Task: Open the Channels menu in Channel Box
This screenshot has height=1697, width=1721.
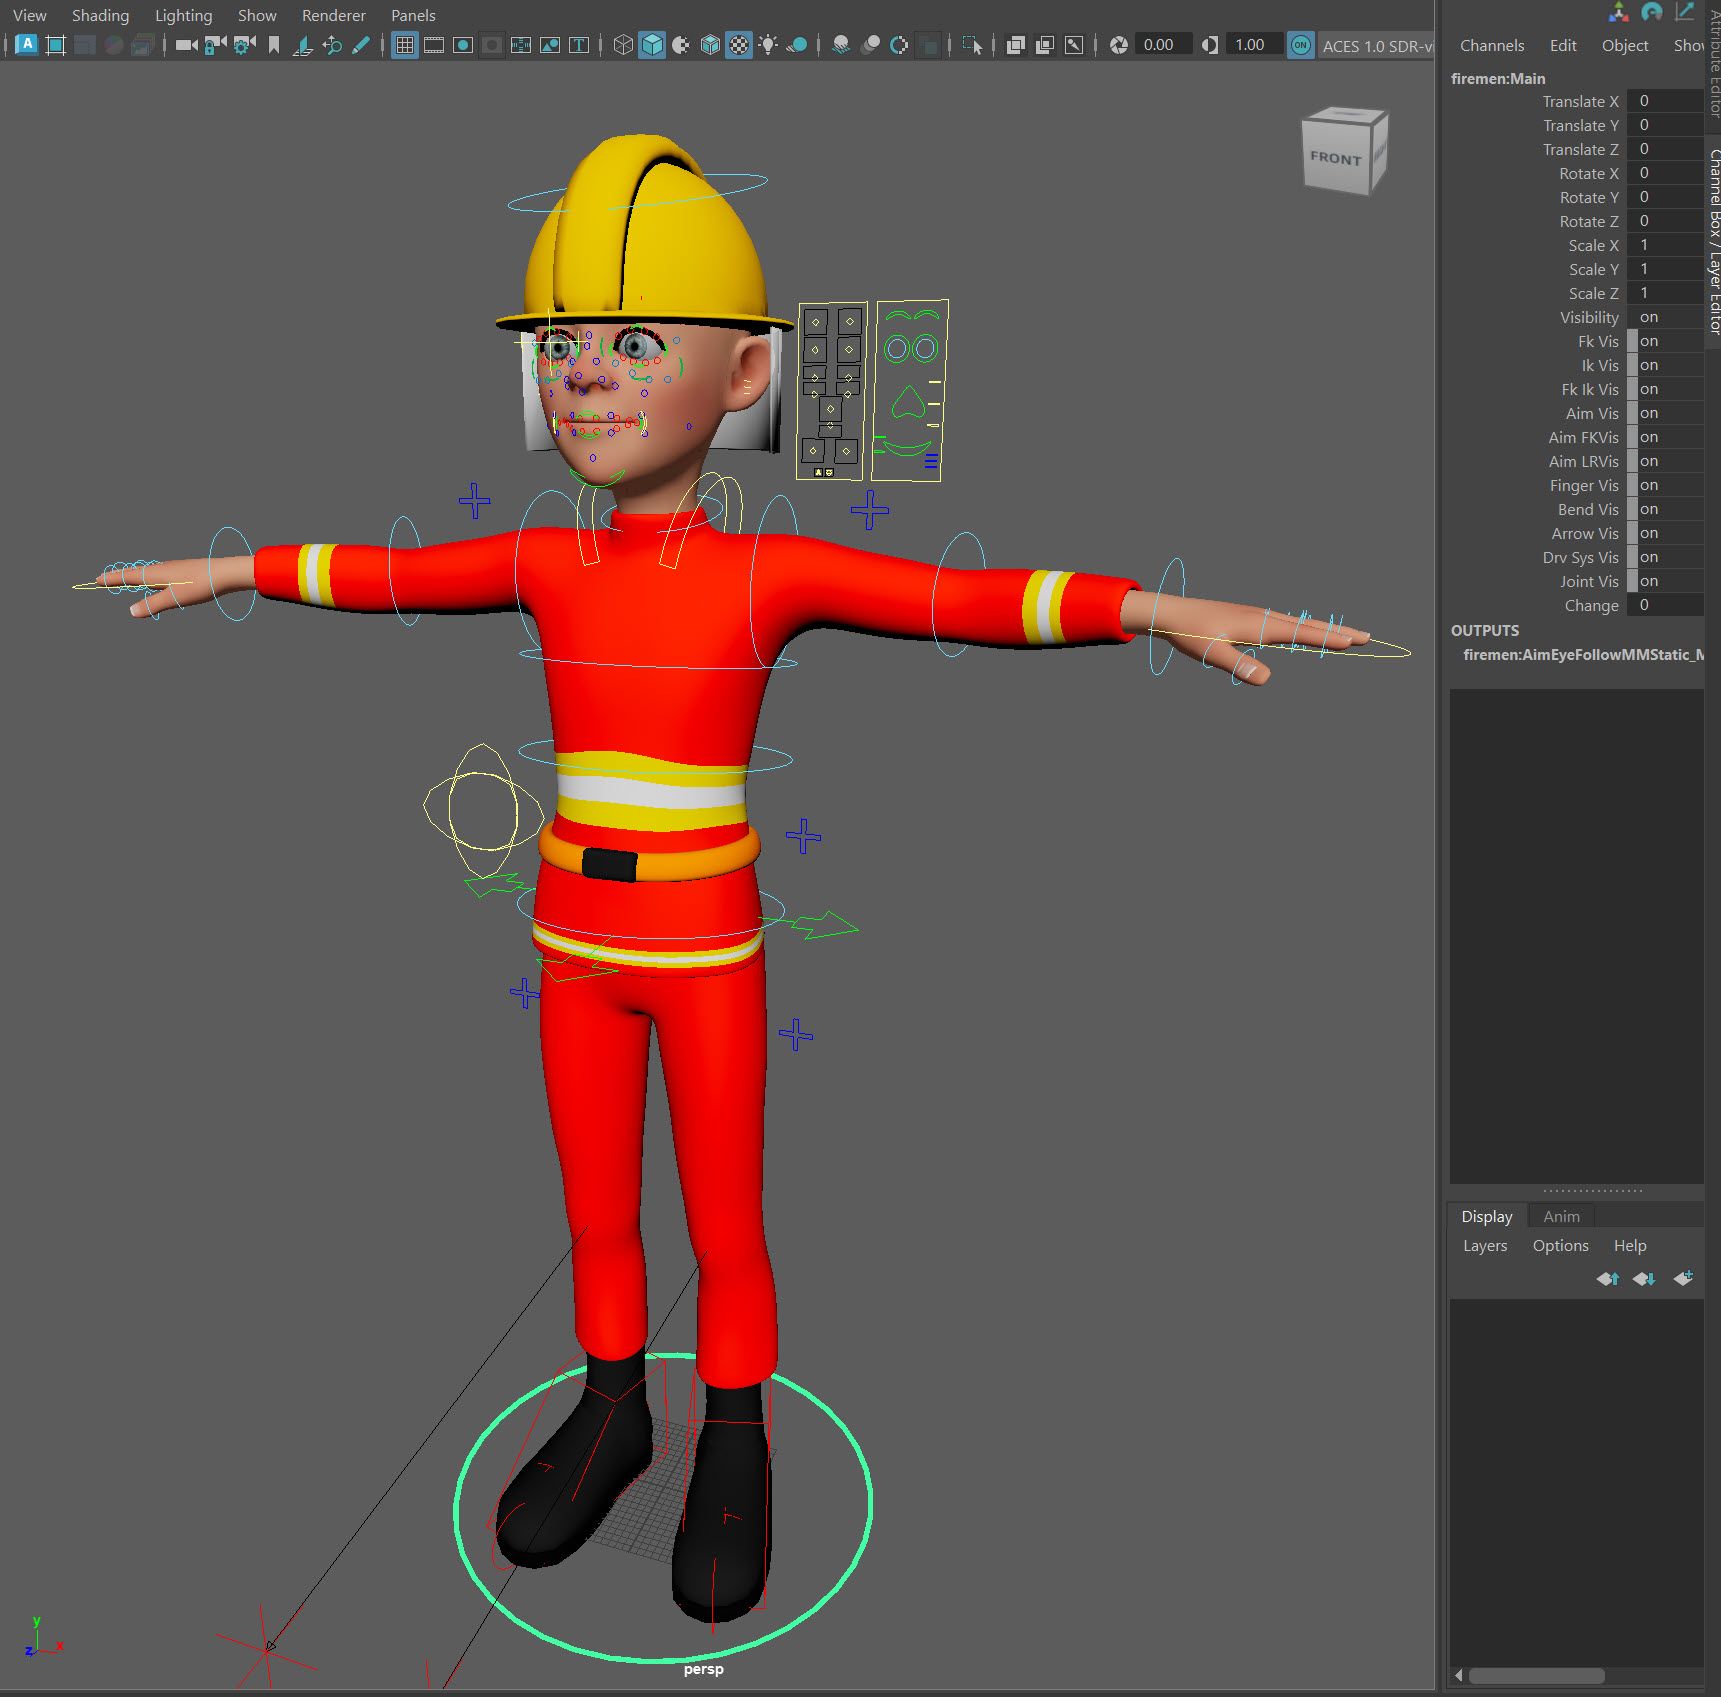Action: [1491, 45]
